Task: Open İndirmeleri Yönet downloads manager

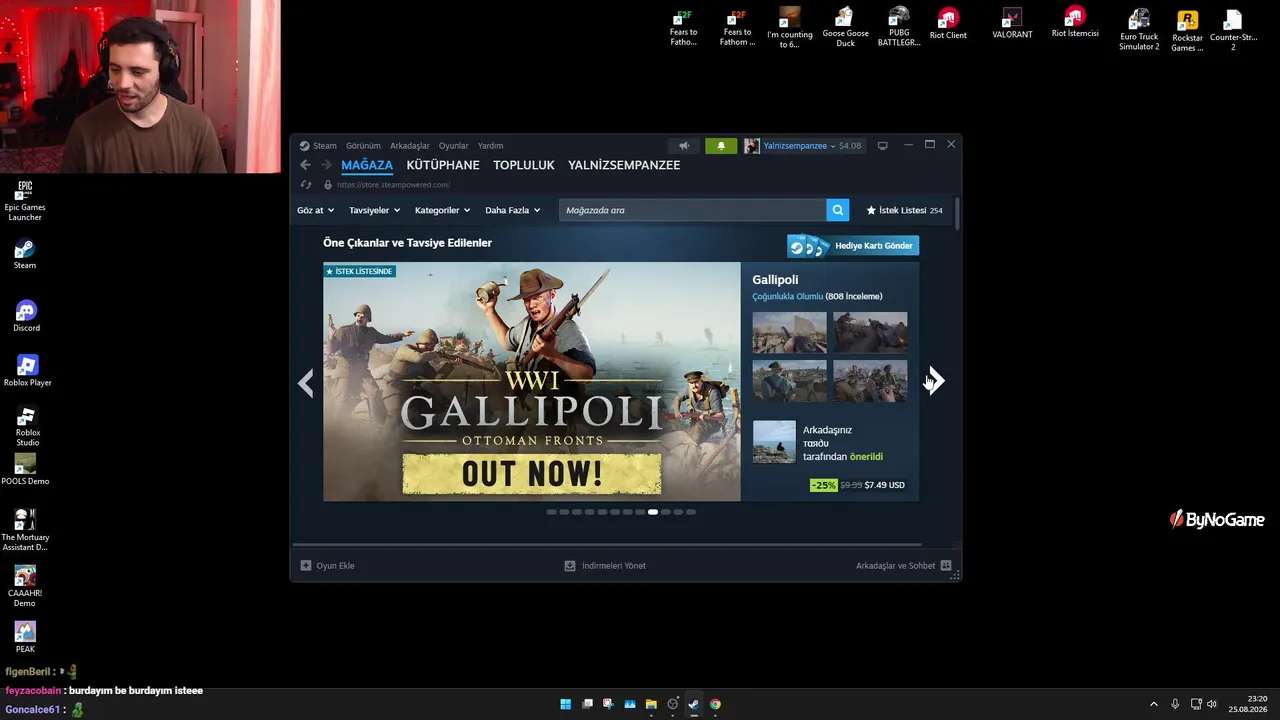Action: click(x=605, y=566)
